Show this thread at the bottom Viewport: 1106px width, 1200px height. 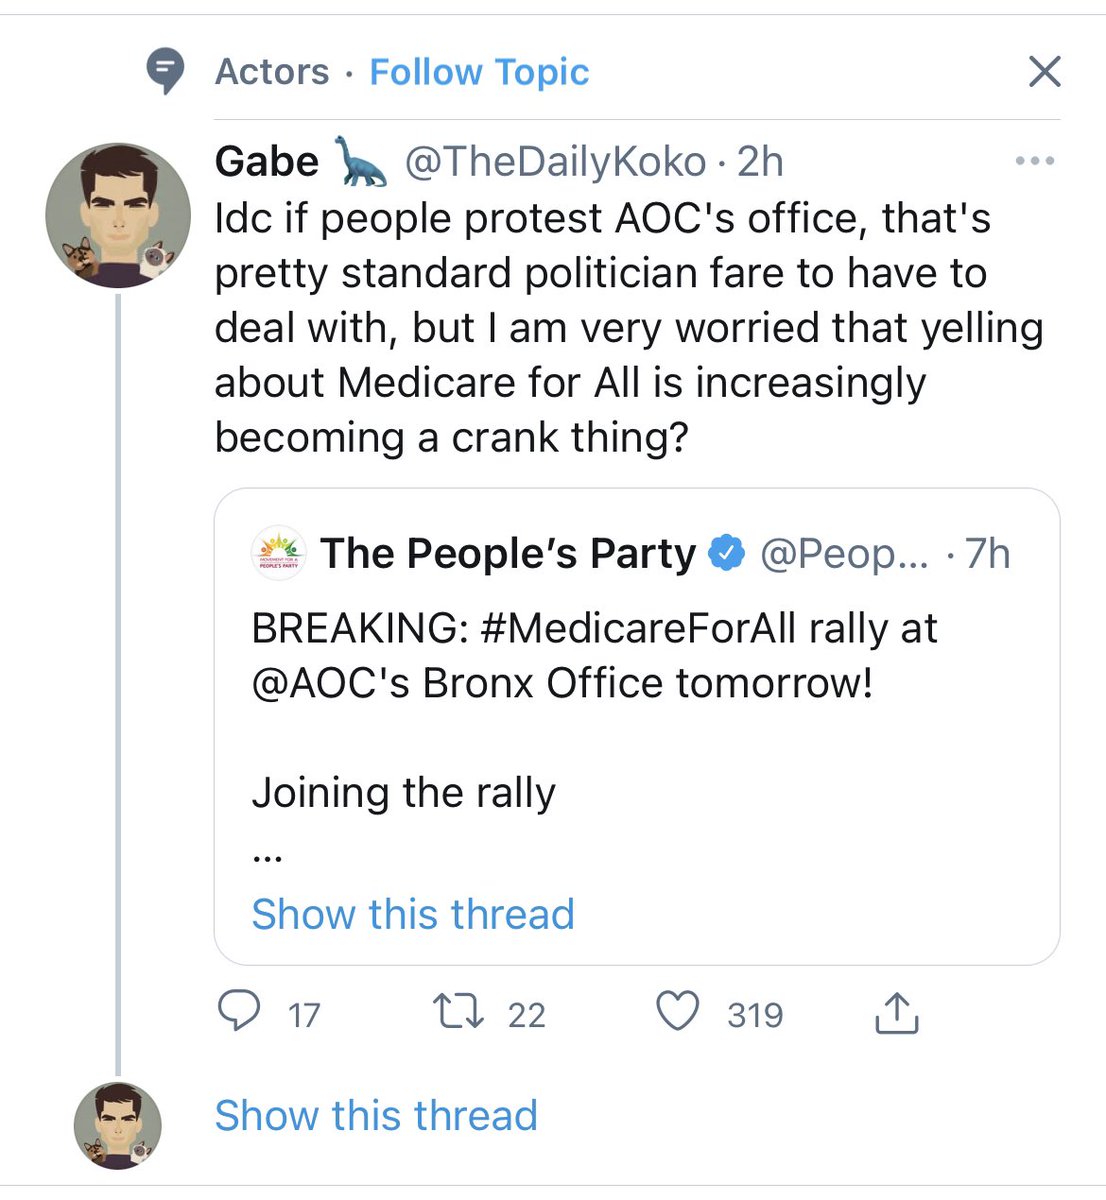pyautogui.click(x=376, y=1115)
